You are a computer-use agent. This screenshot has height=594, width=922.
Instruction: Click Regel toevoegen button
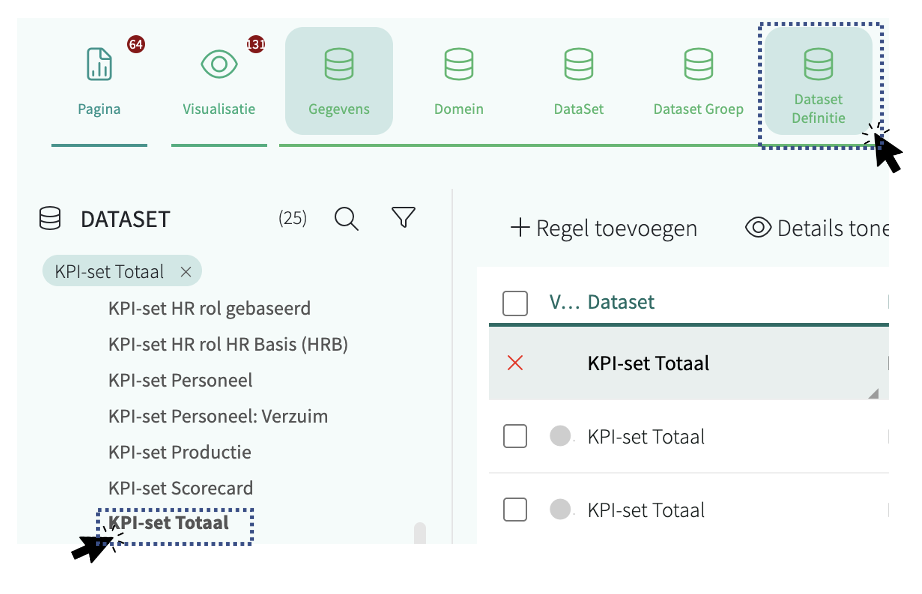point(604,228)
